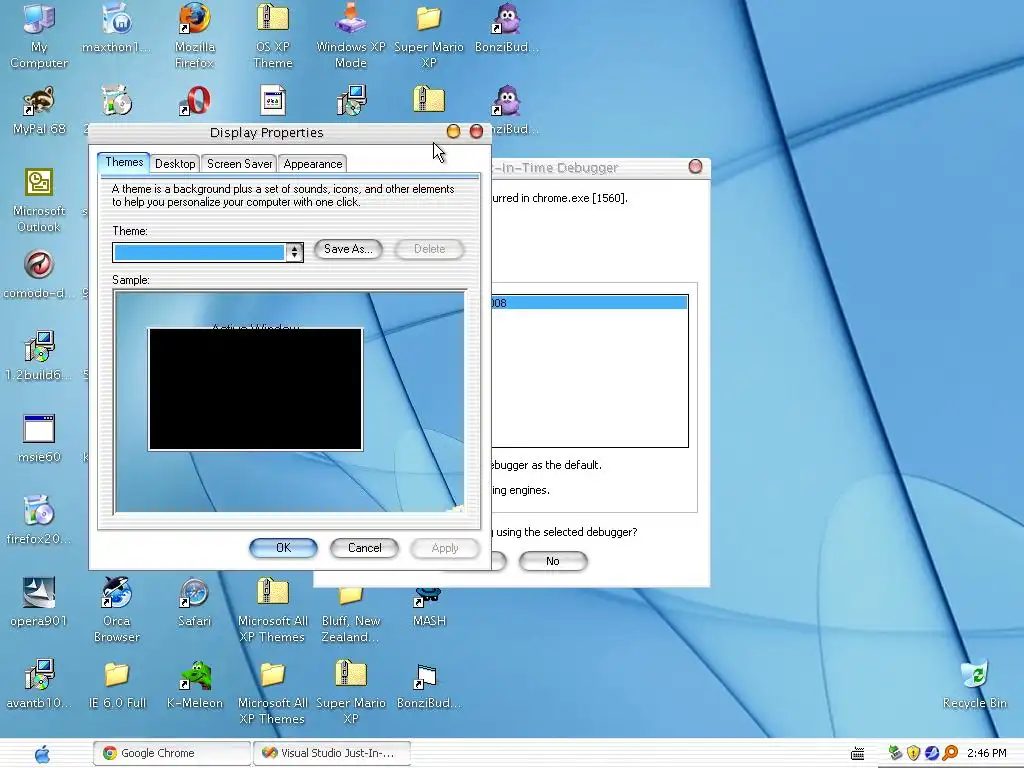Select the highlighted debugger list entry
1024x768 pixels.
(x=589, y=302)
